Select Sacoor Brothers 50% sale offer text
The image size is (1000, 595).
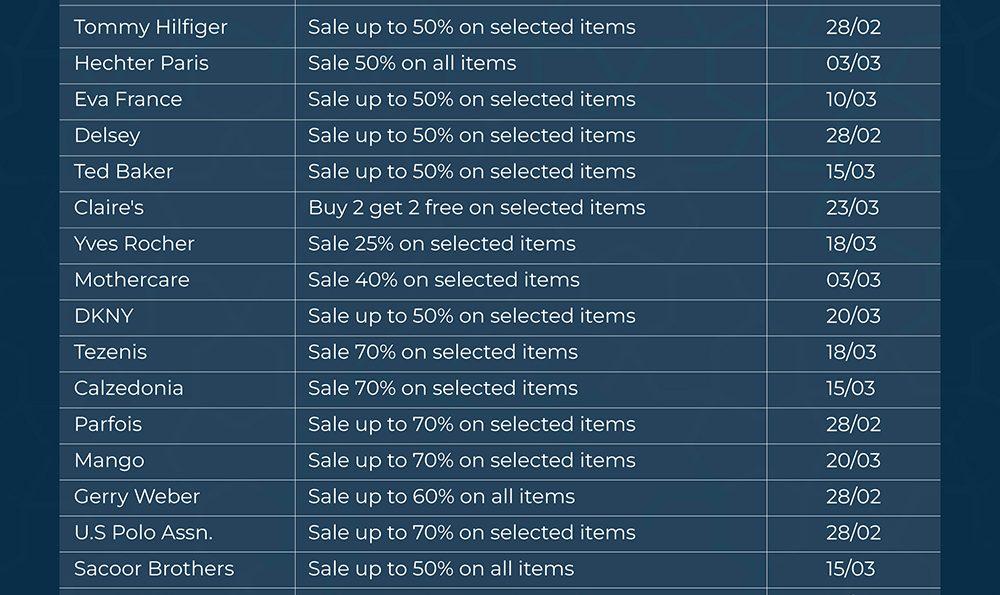[441, 568]
